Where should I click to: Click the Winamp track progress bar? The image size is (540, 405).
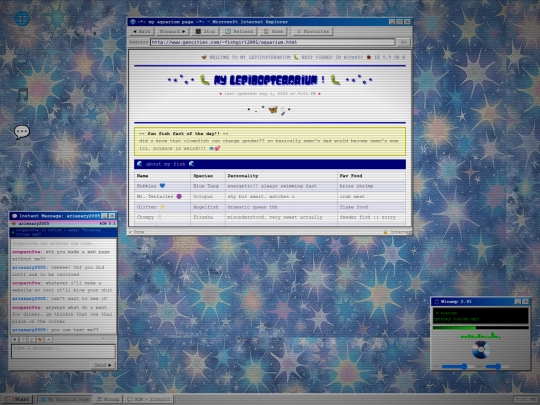coord(480,328)
